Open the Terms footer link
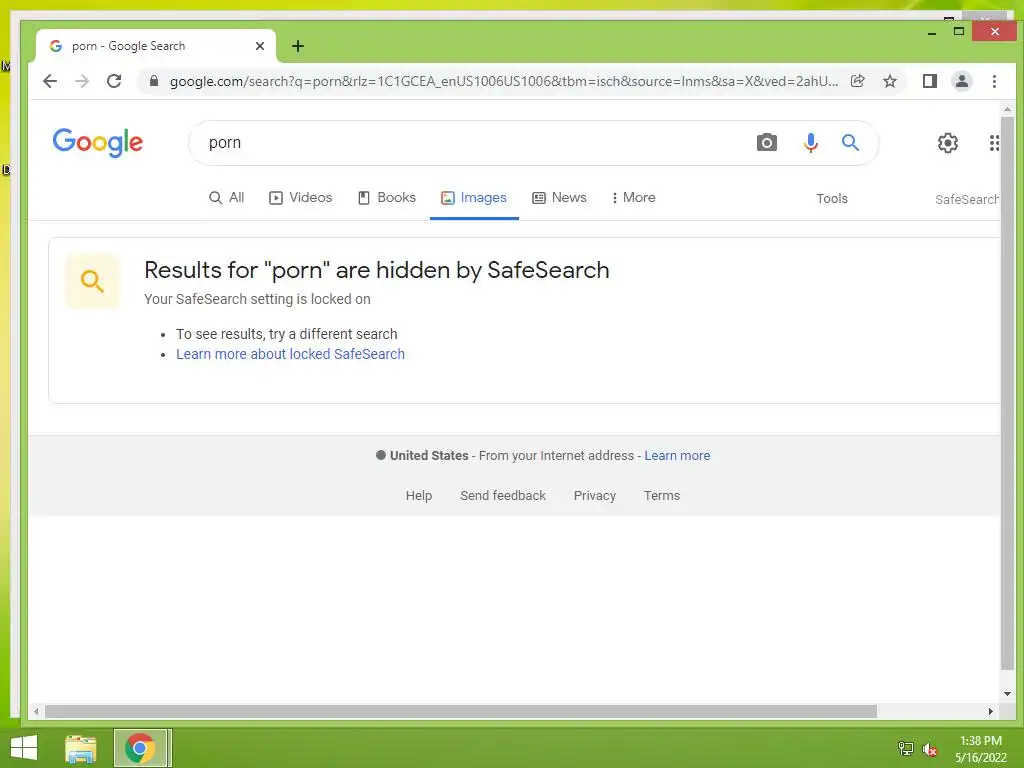Viewport: 1024px width, 768px height. 662,496
